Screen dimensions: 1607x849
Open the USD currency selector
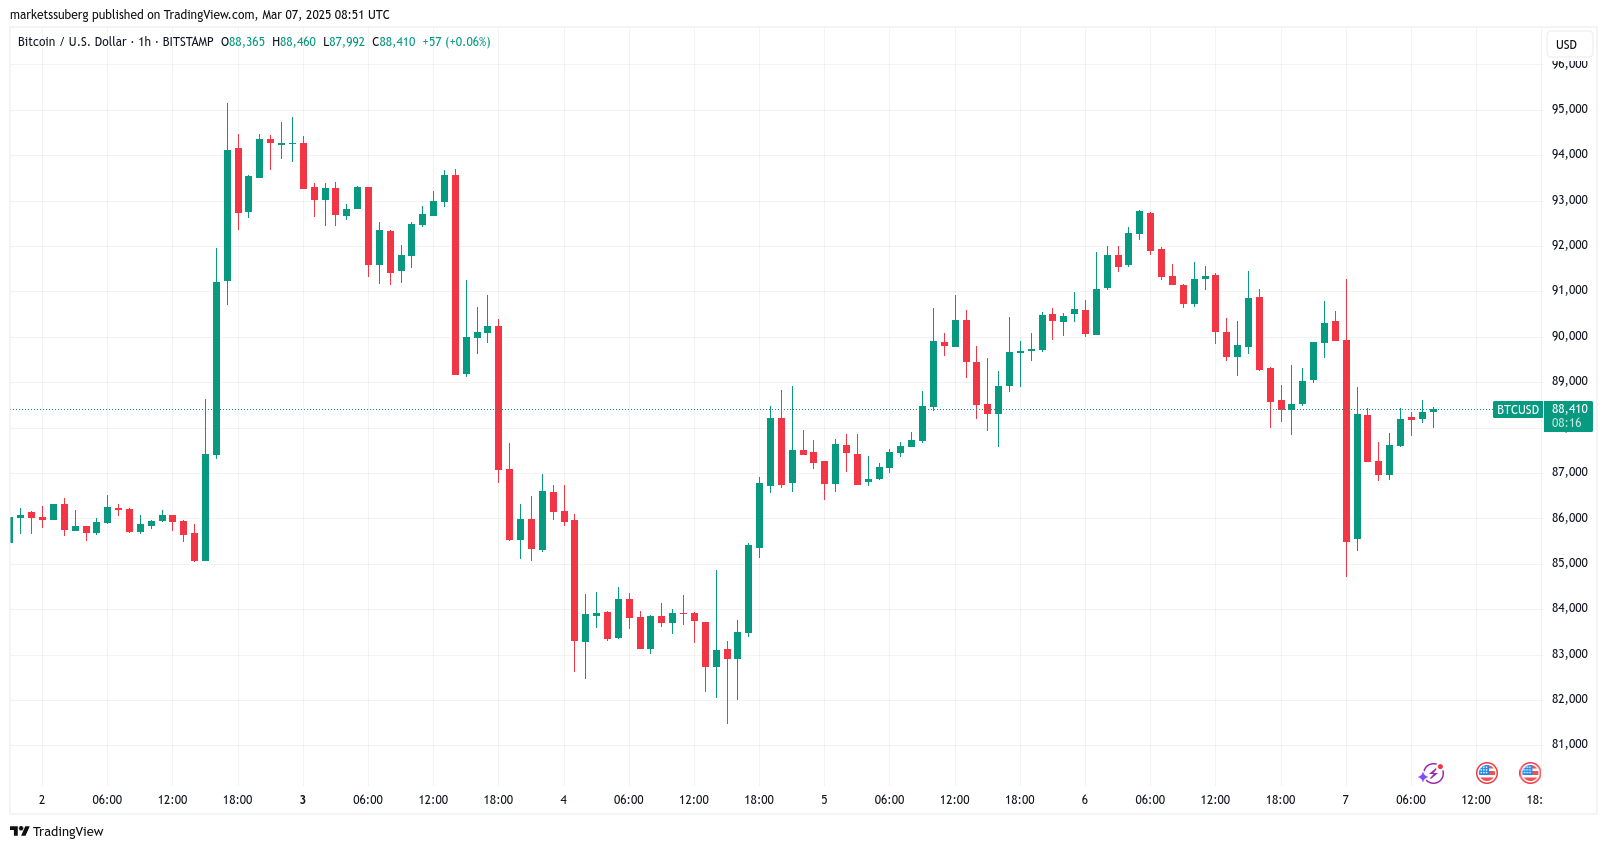pos(1566,44)
